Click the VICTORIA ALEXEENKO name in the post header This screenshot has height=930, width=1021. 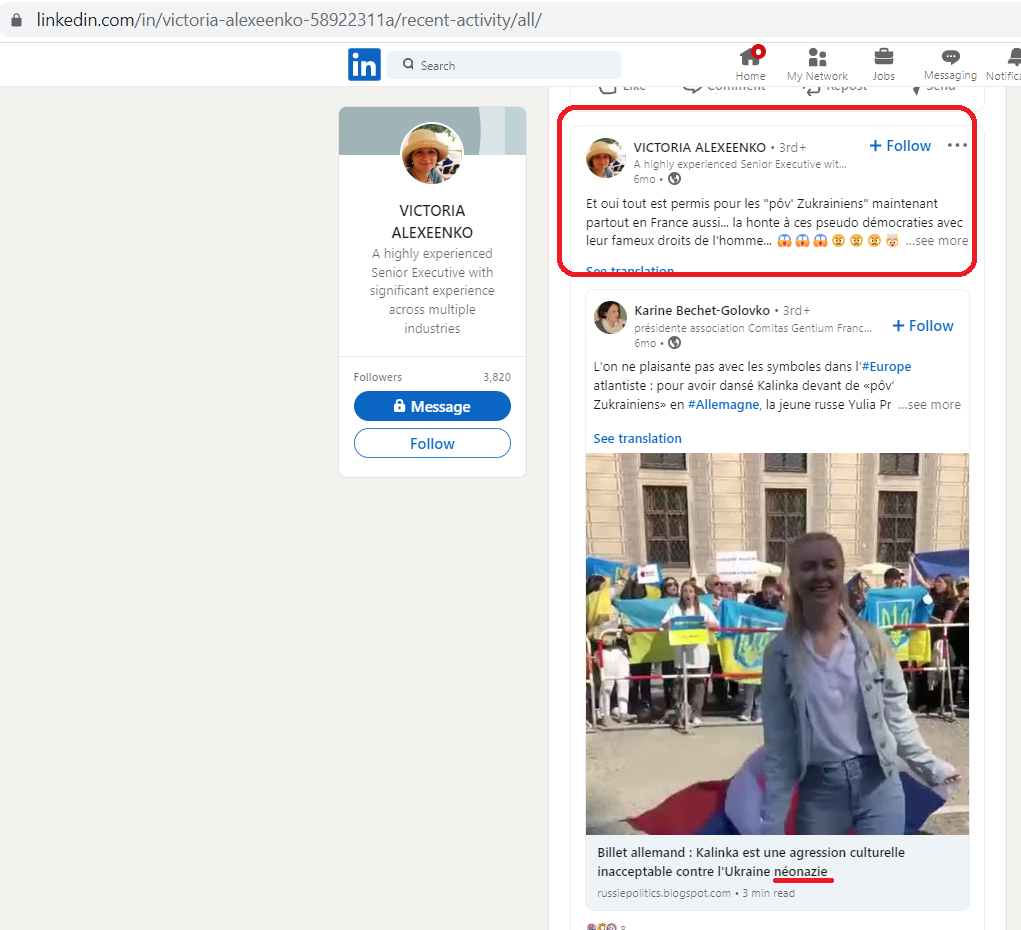(700, 147)
